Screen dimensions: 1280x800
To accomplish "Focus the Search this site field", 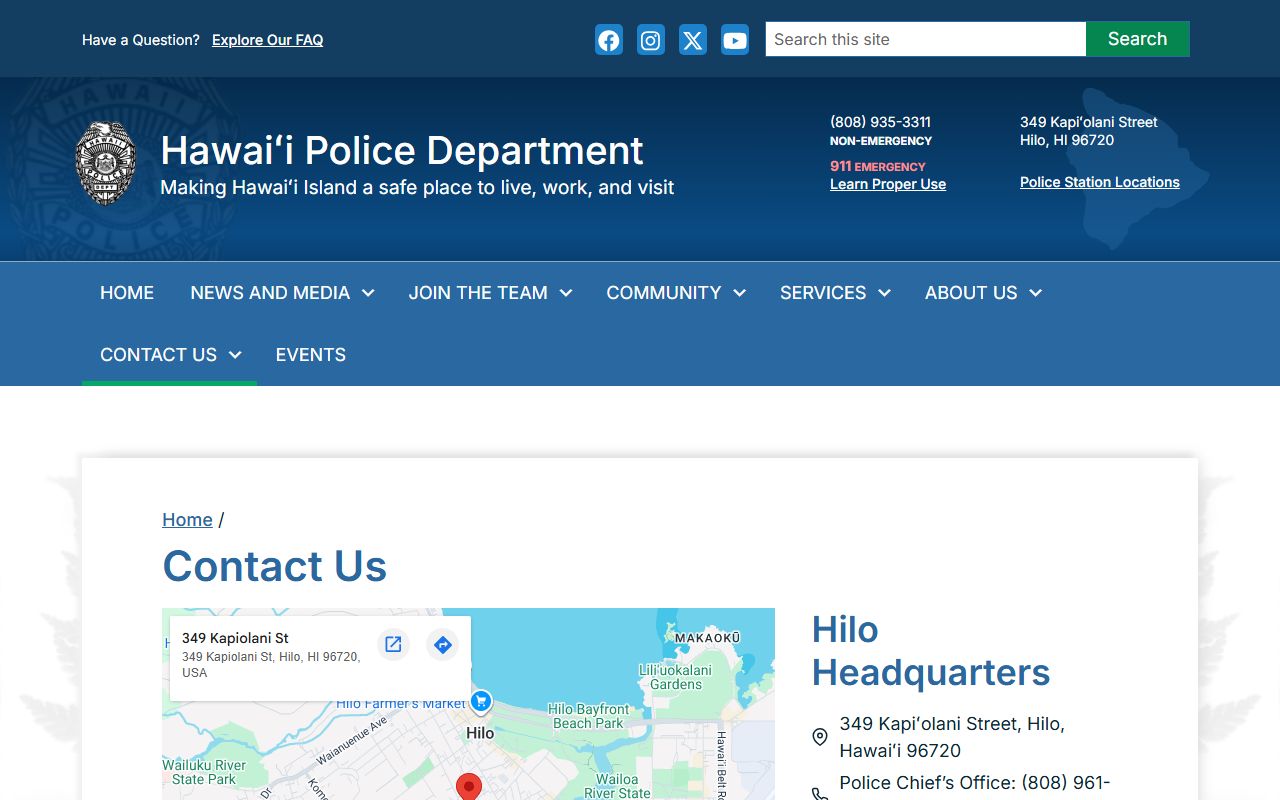I will tap(926, 39).
